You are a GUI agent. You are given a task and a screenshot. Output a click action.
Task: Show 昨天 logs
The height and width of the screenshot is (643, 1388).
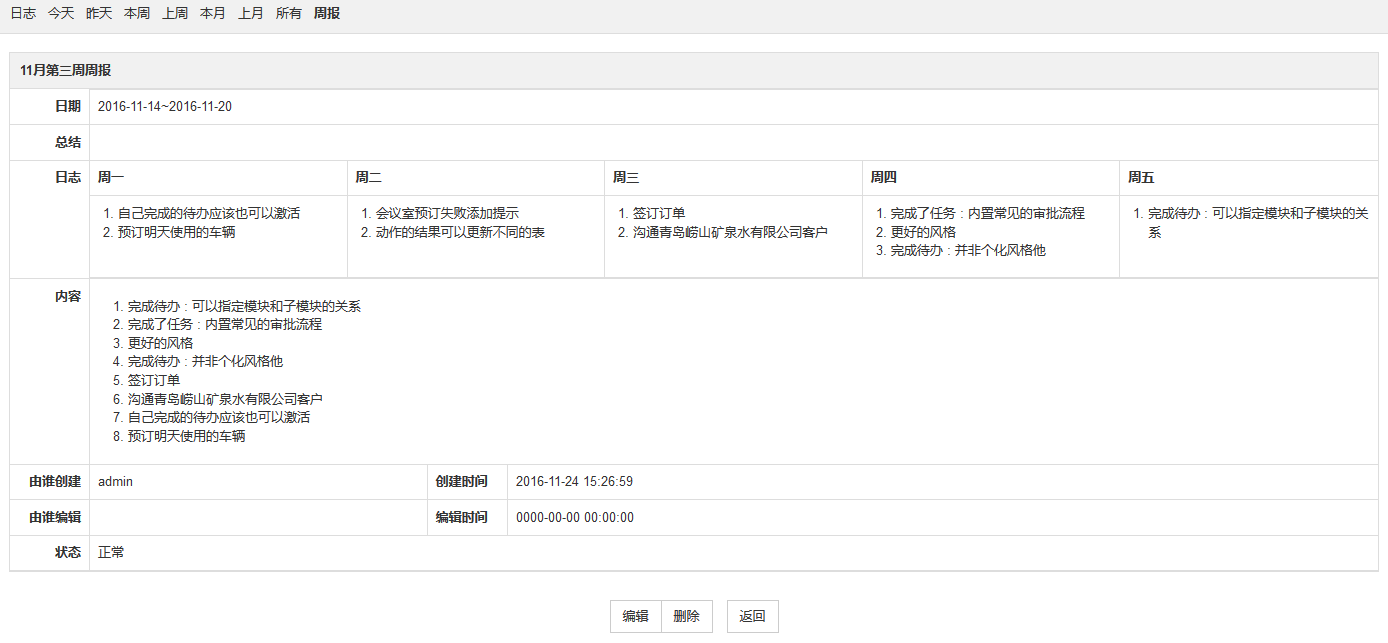click(99, 14)
